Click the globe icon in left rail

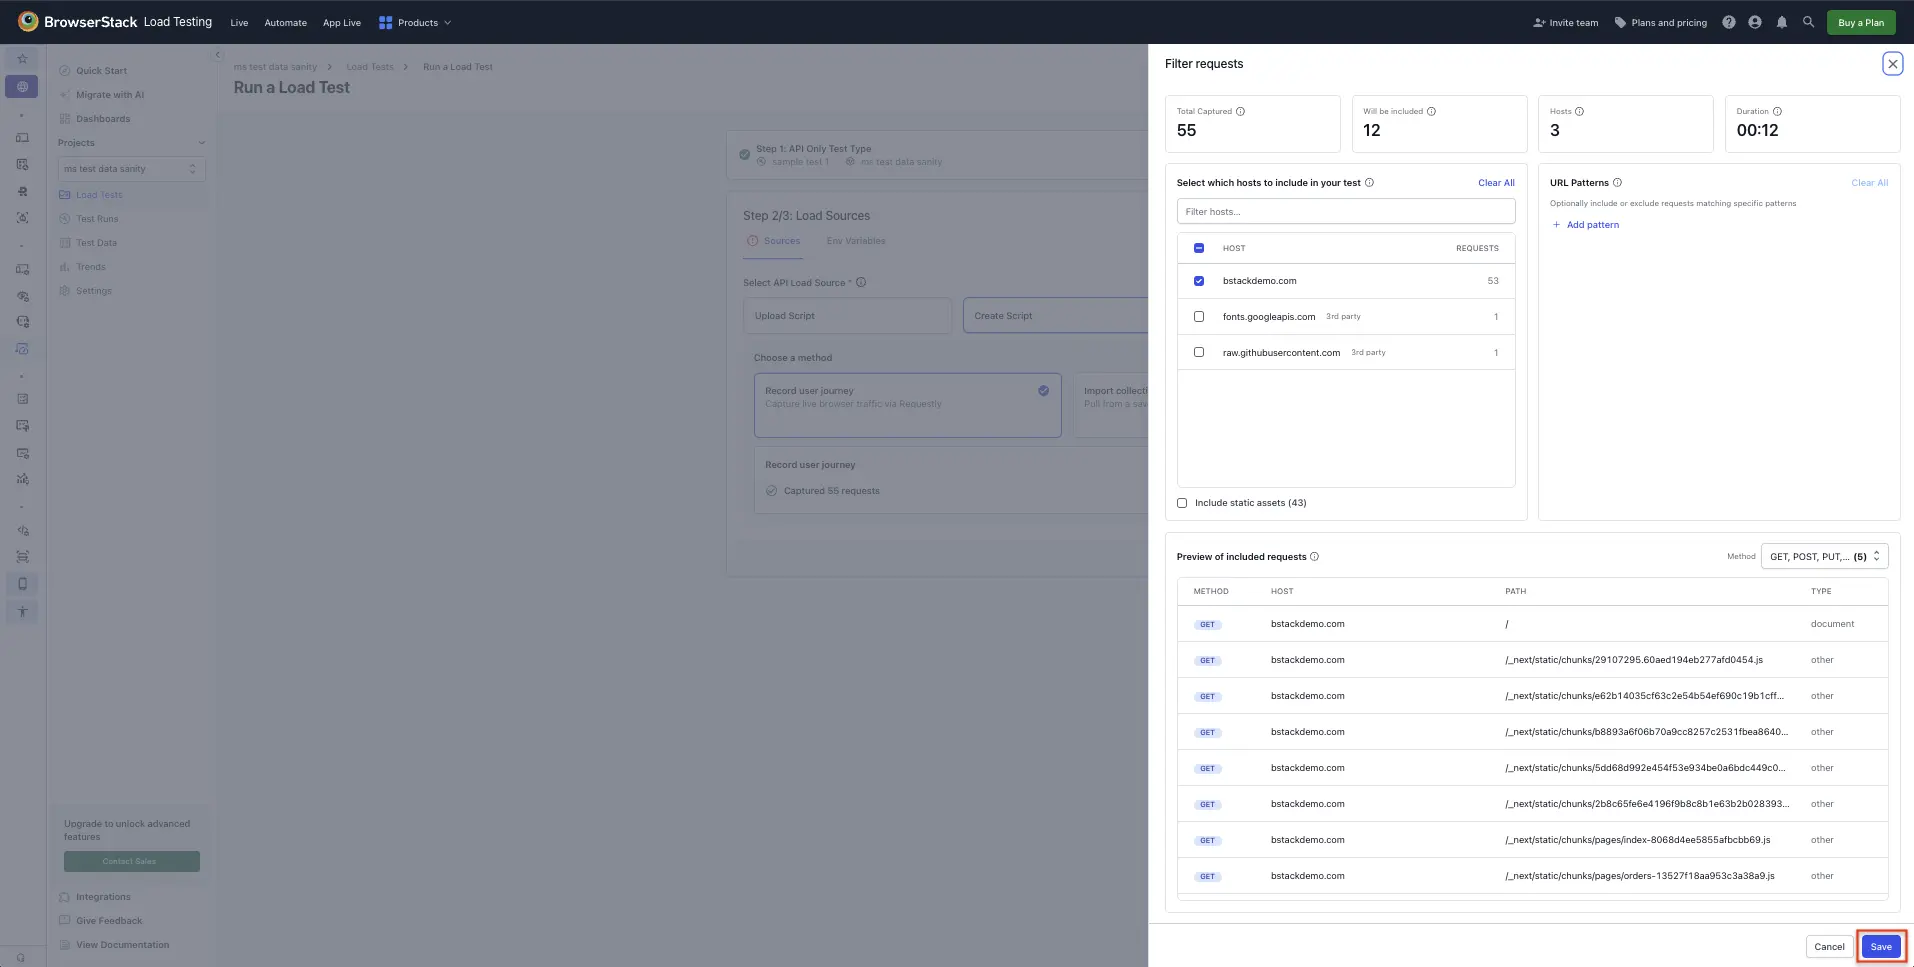pos(22,87)
